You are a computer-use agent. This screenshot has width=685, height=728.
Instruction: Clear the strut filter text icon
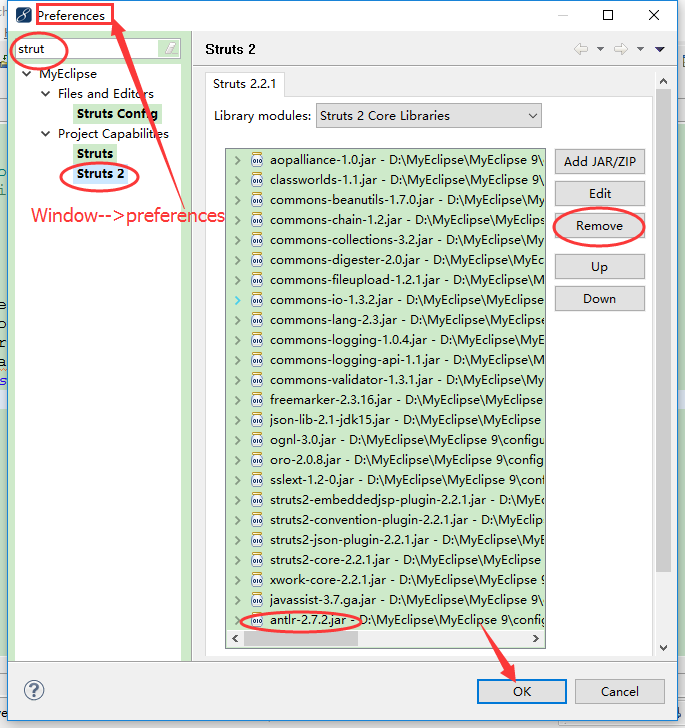[x=170, y=48]
